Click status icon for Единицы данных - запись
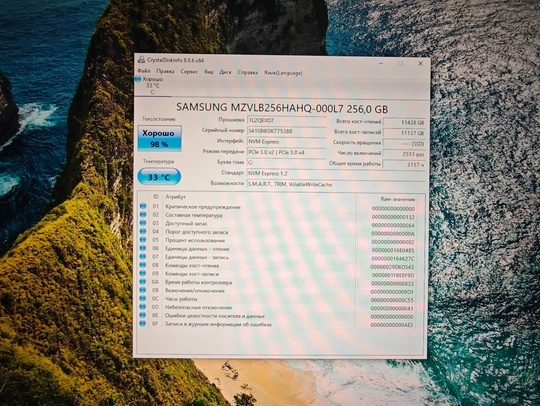Viewport: 540px width, 406px height. tap(143, 257)
